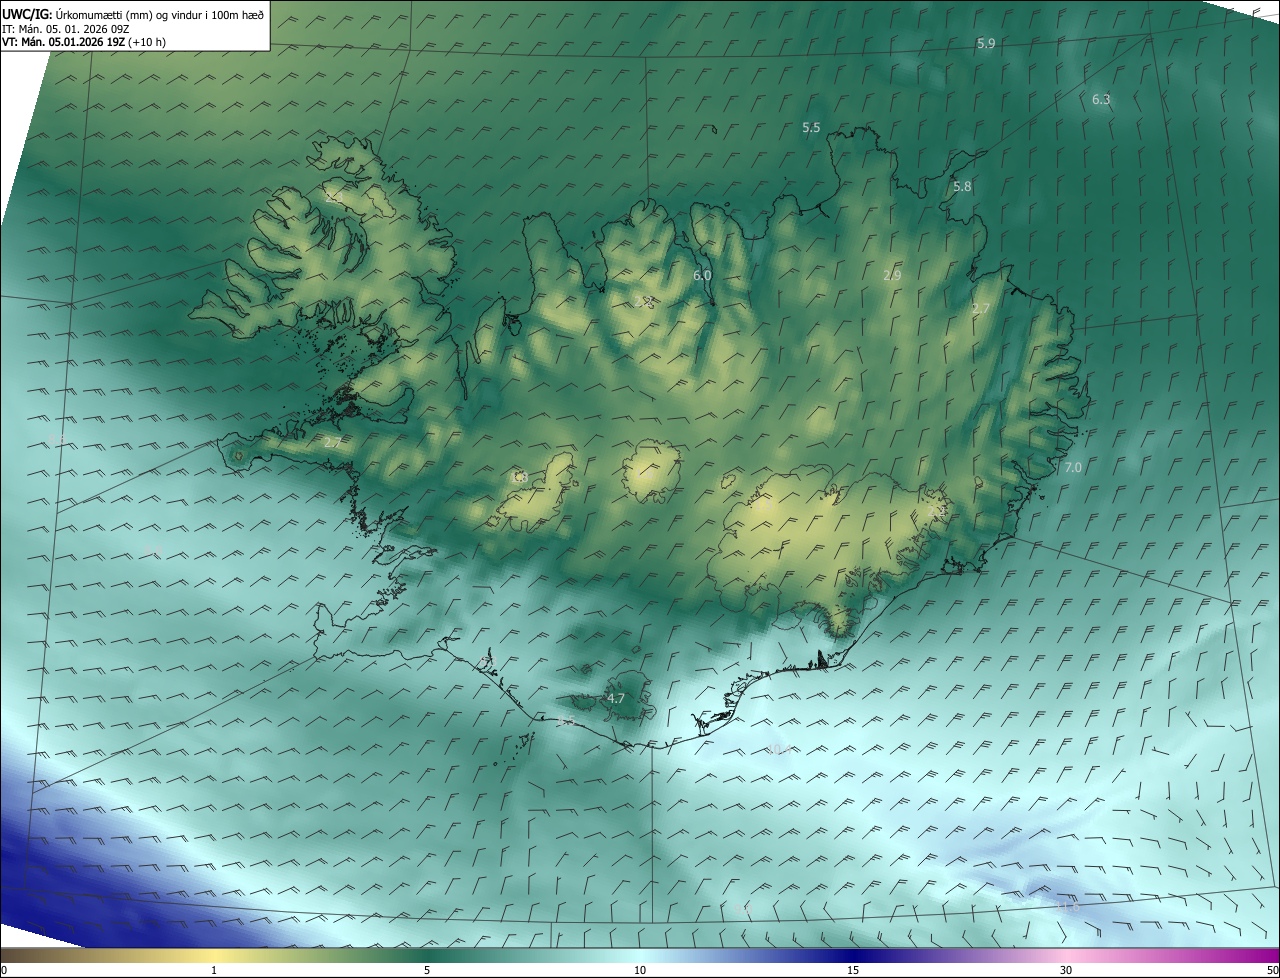Click the 50 tick label on the color scale
1280x978 pixels.
[x=1272, y=971]
